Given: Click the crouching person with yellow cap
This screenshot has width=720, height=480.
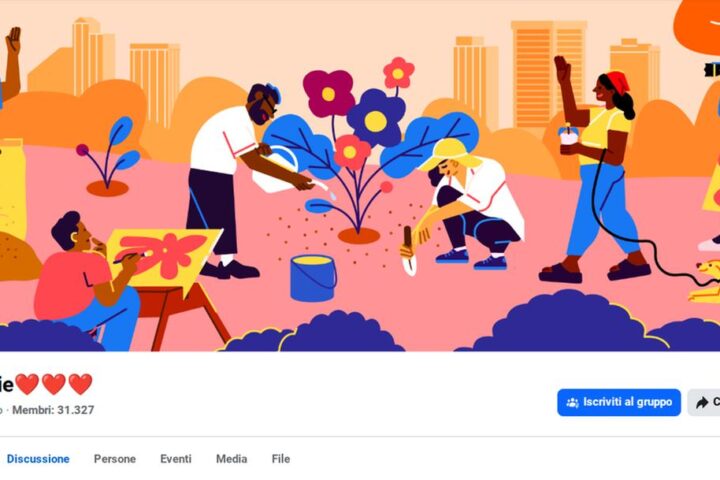Looking at the screenshot, I should pyautogui.click(x=464, y=207).
